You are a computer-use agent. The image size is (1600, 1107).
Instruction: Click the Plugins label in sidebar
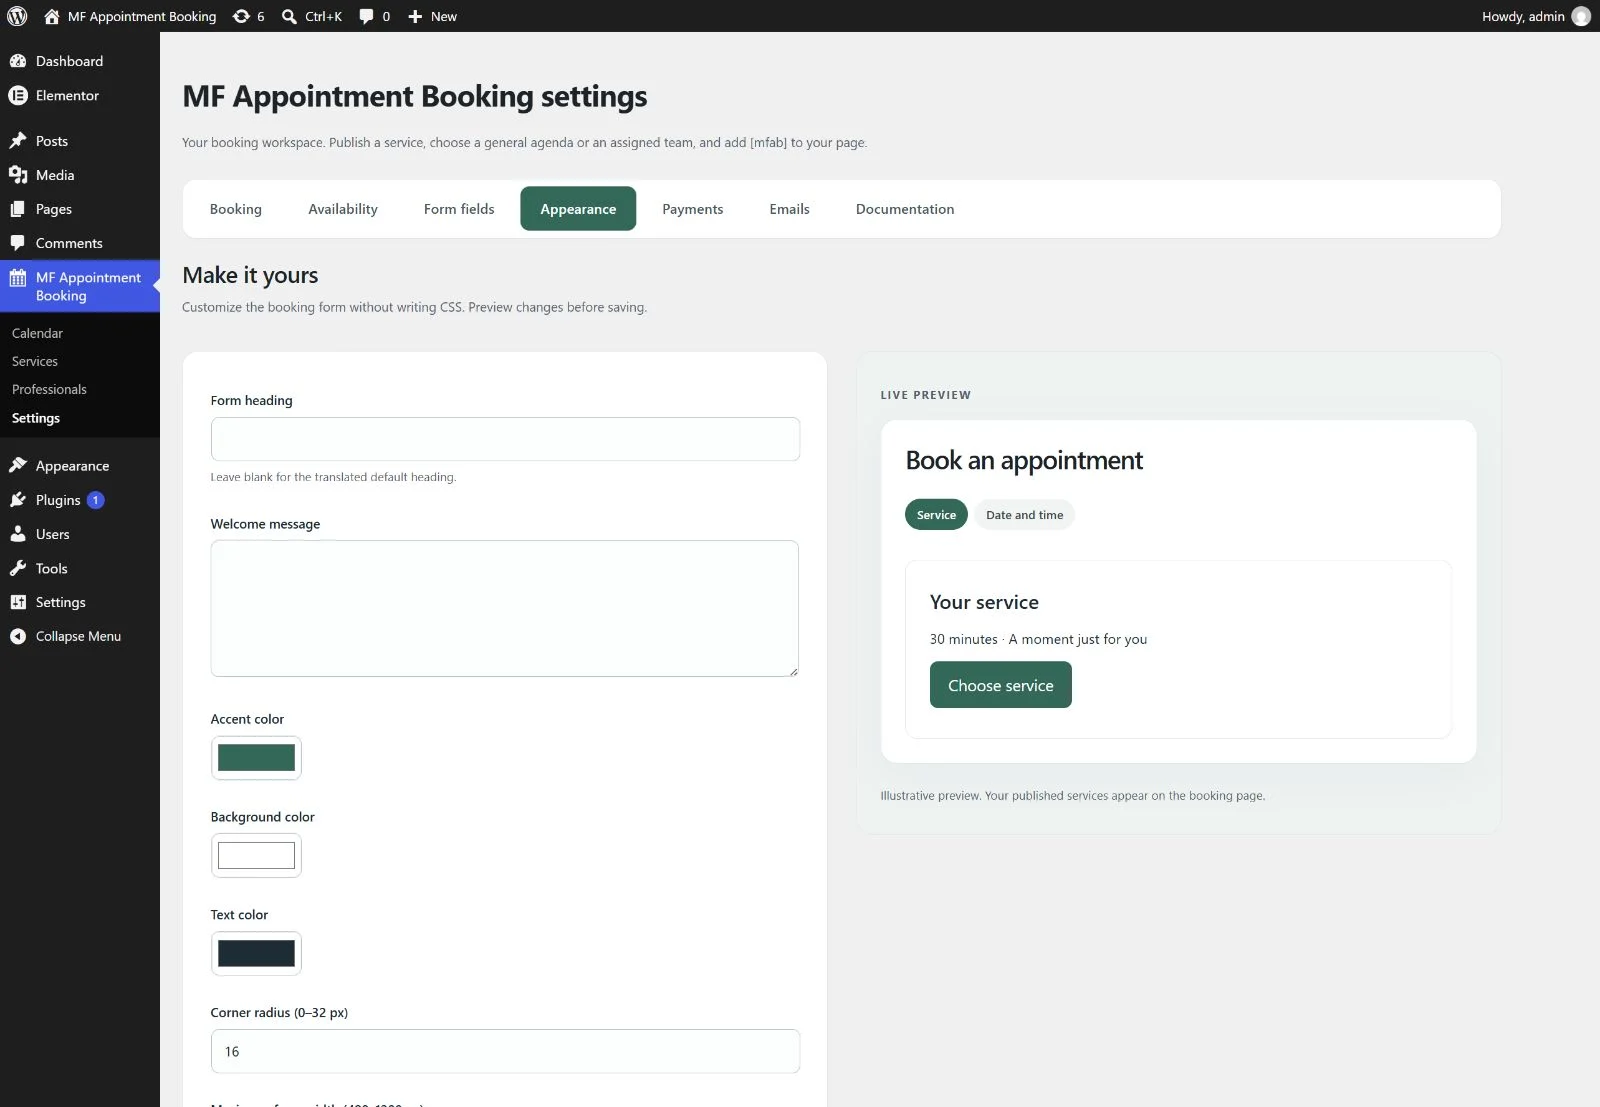tap(58, 500)
